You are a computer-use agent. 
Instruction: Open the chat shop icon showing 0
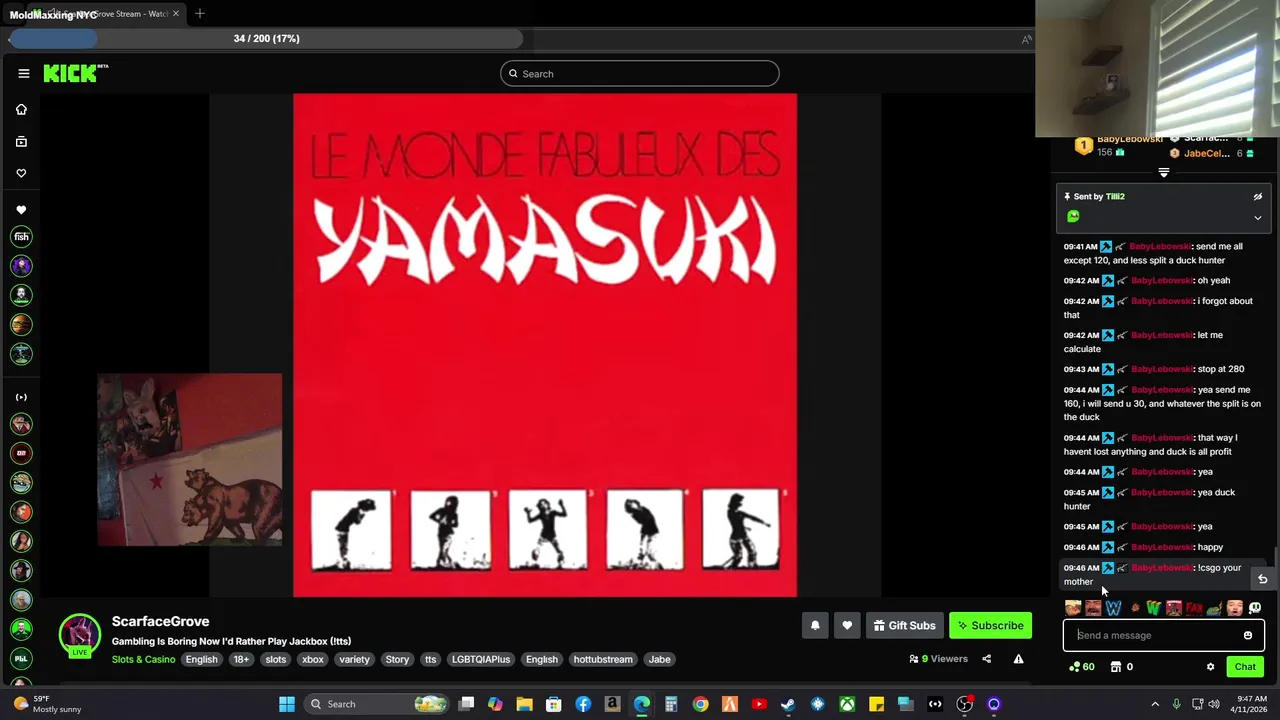pyautogui.click(x=1121, y=667)
